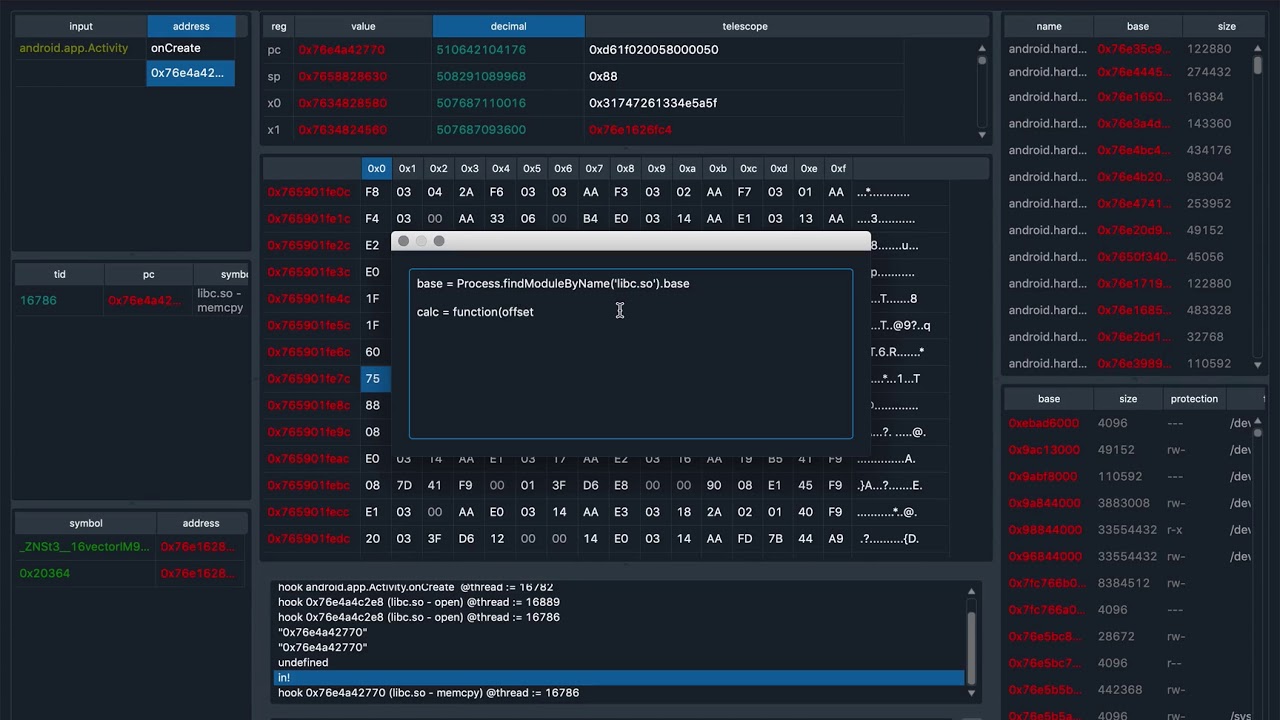
Task: Click the registers panel scroll-up arrow
Action: click(982, 48)
